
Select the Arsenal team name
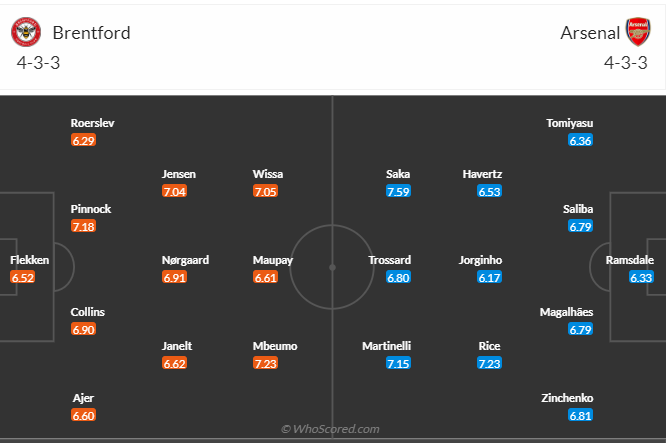590,32
